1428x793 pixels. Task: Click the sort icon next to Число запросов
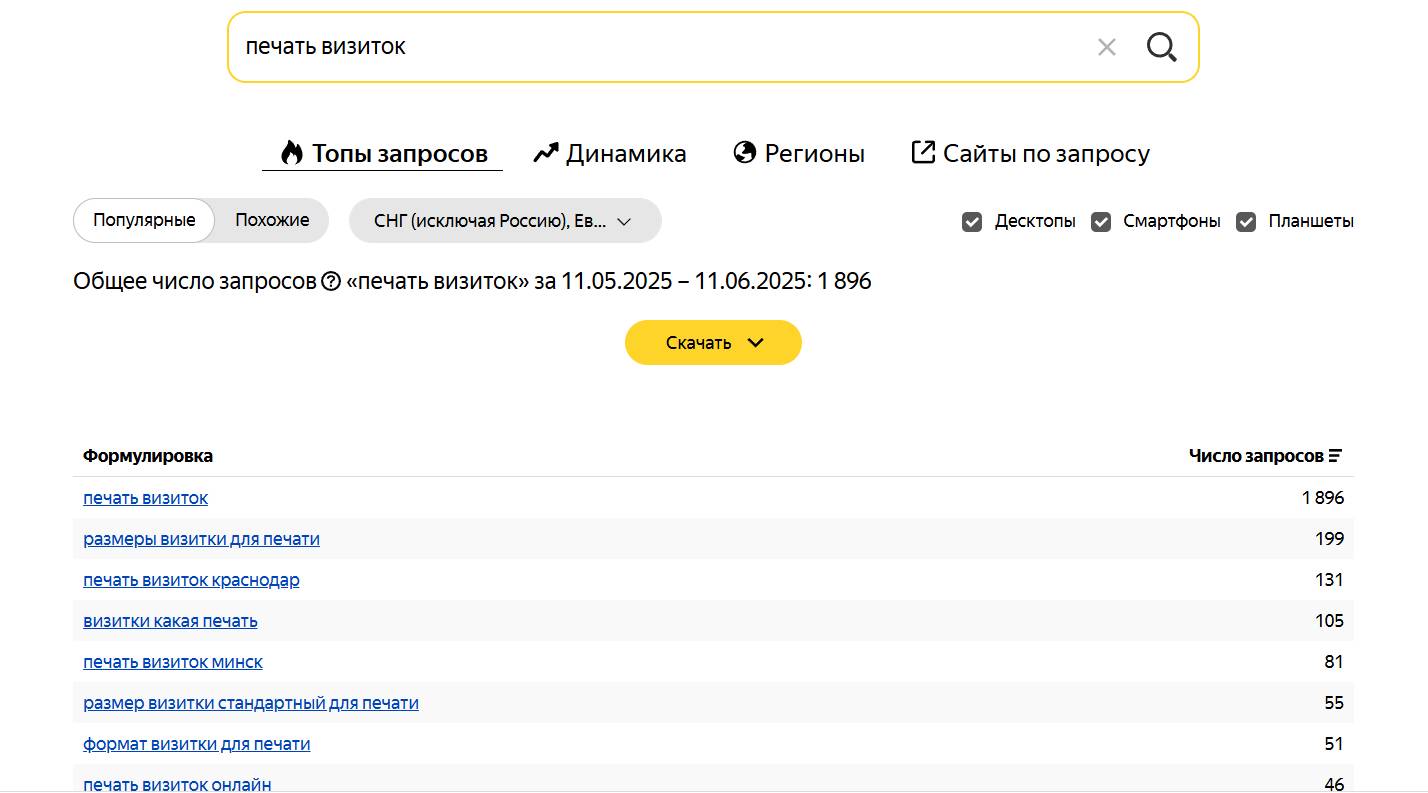click(1335, 456)
